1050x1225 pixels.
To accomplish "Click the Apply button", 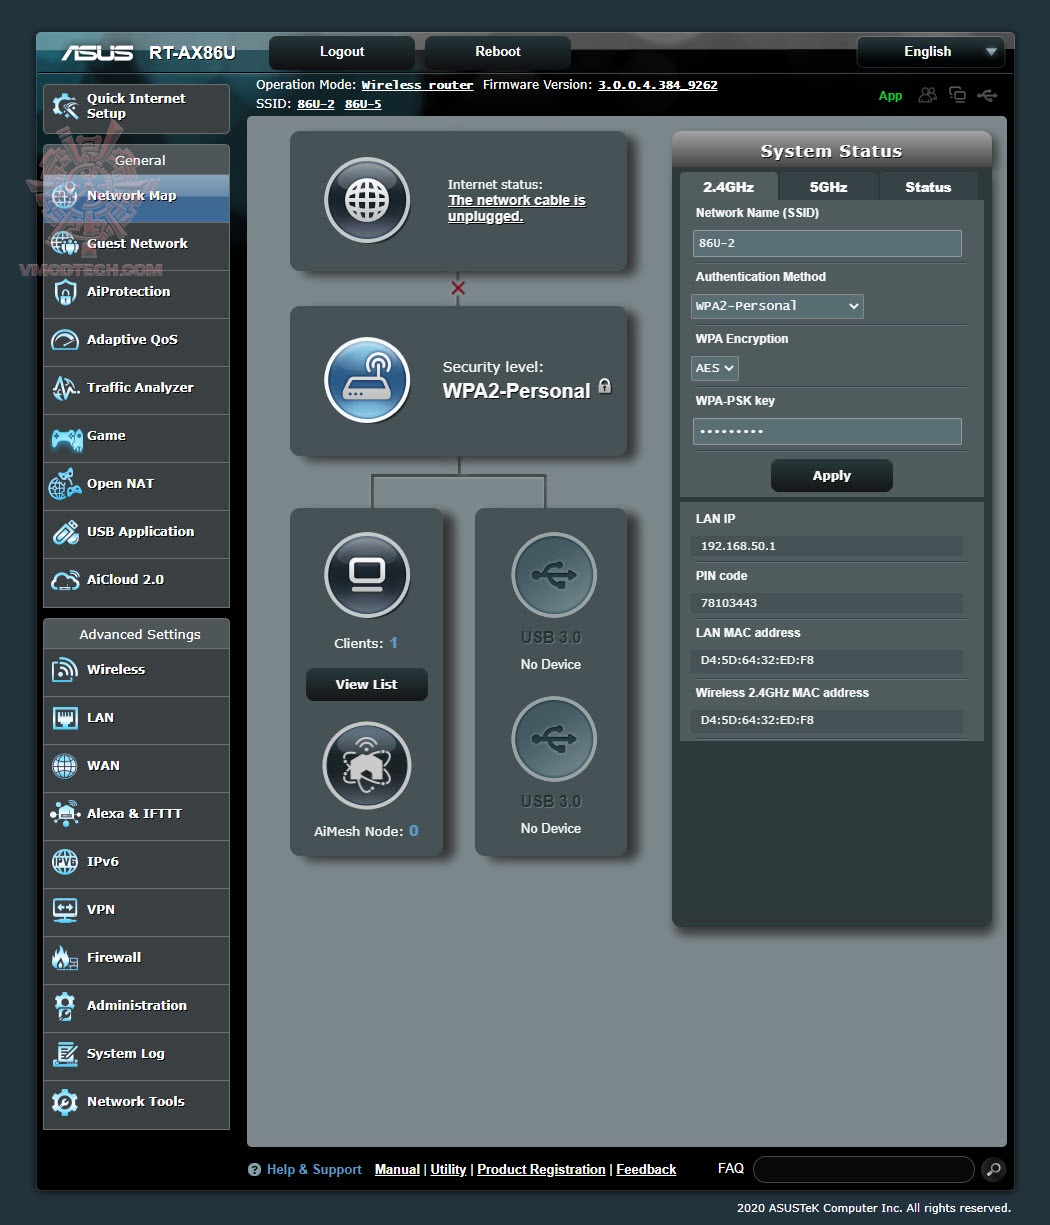I will click(x=831, y=475).
